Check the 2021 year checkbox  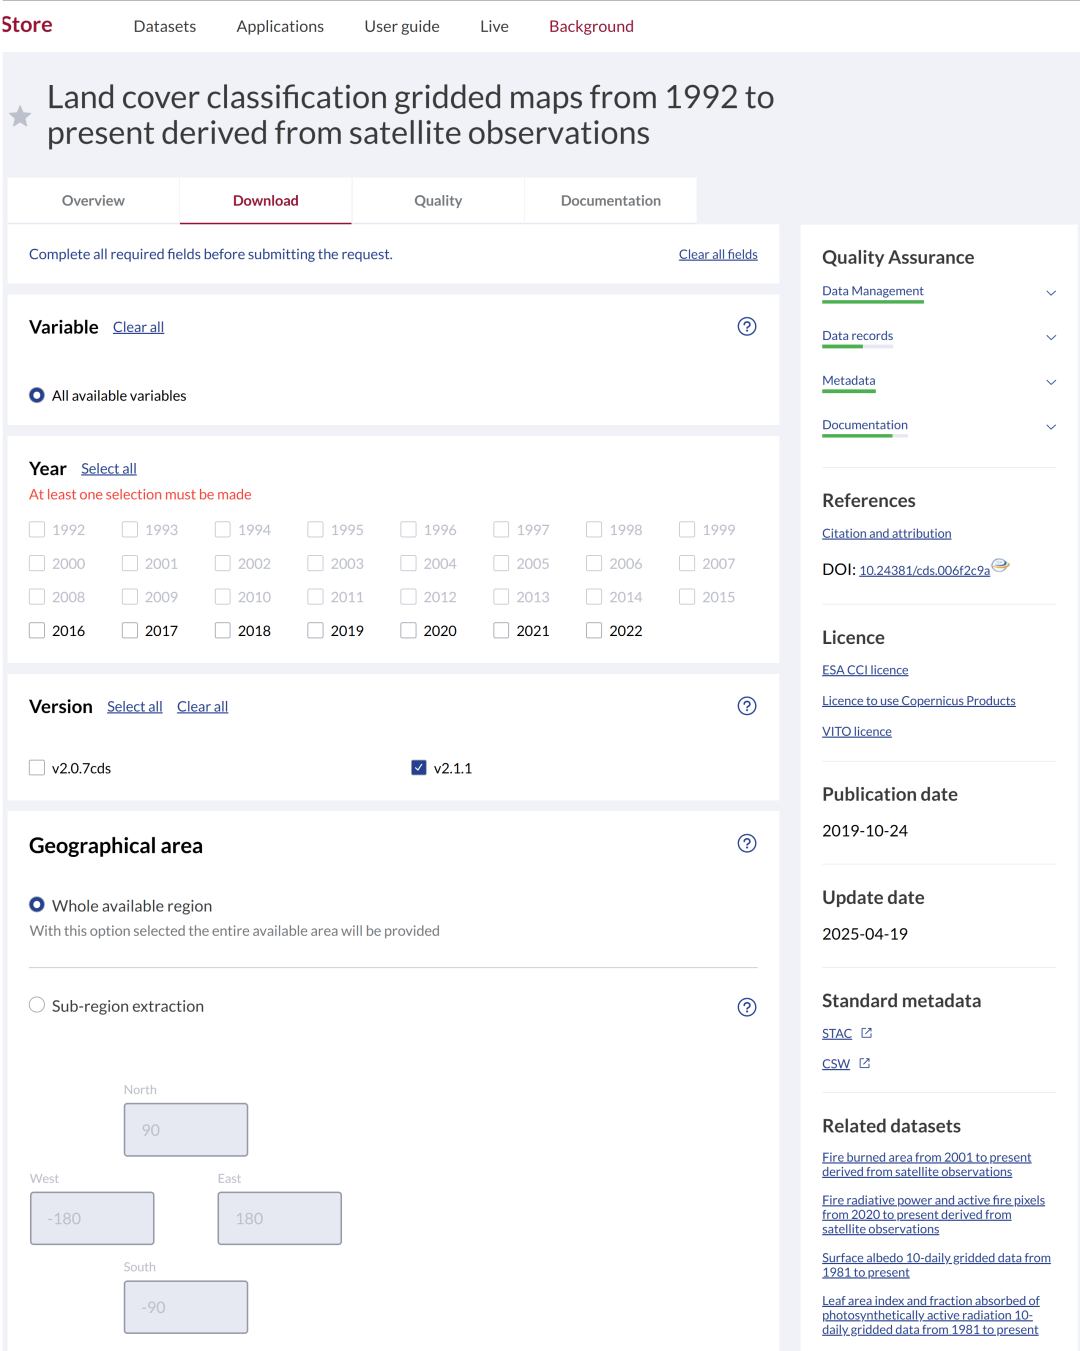(501, 630)
